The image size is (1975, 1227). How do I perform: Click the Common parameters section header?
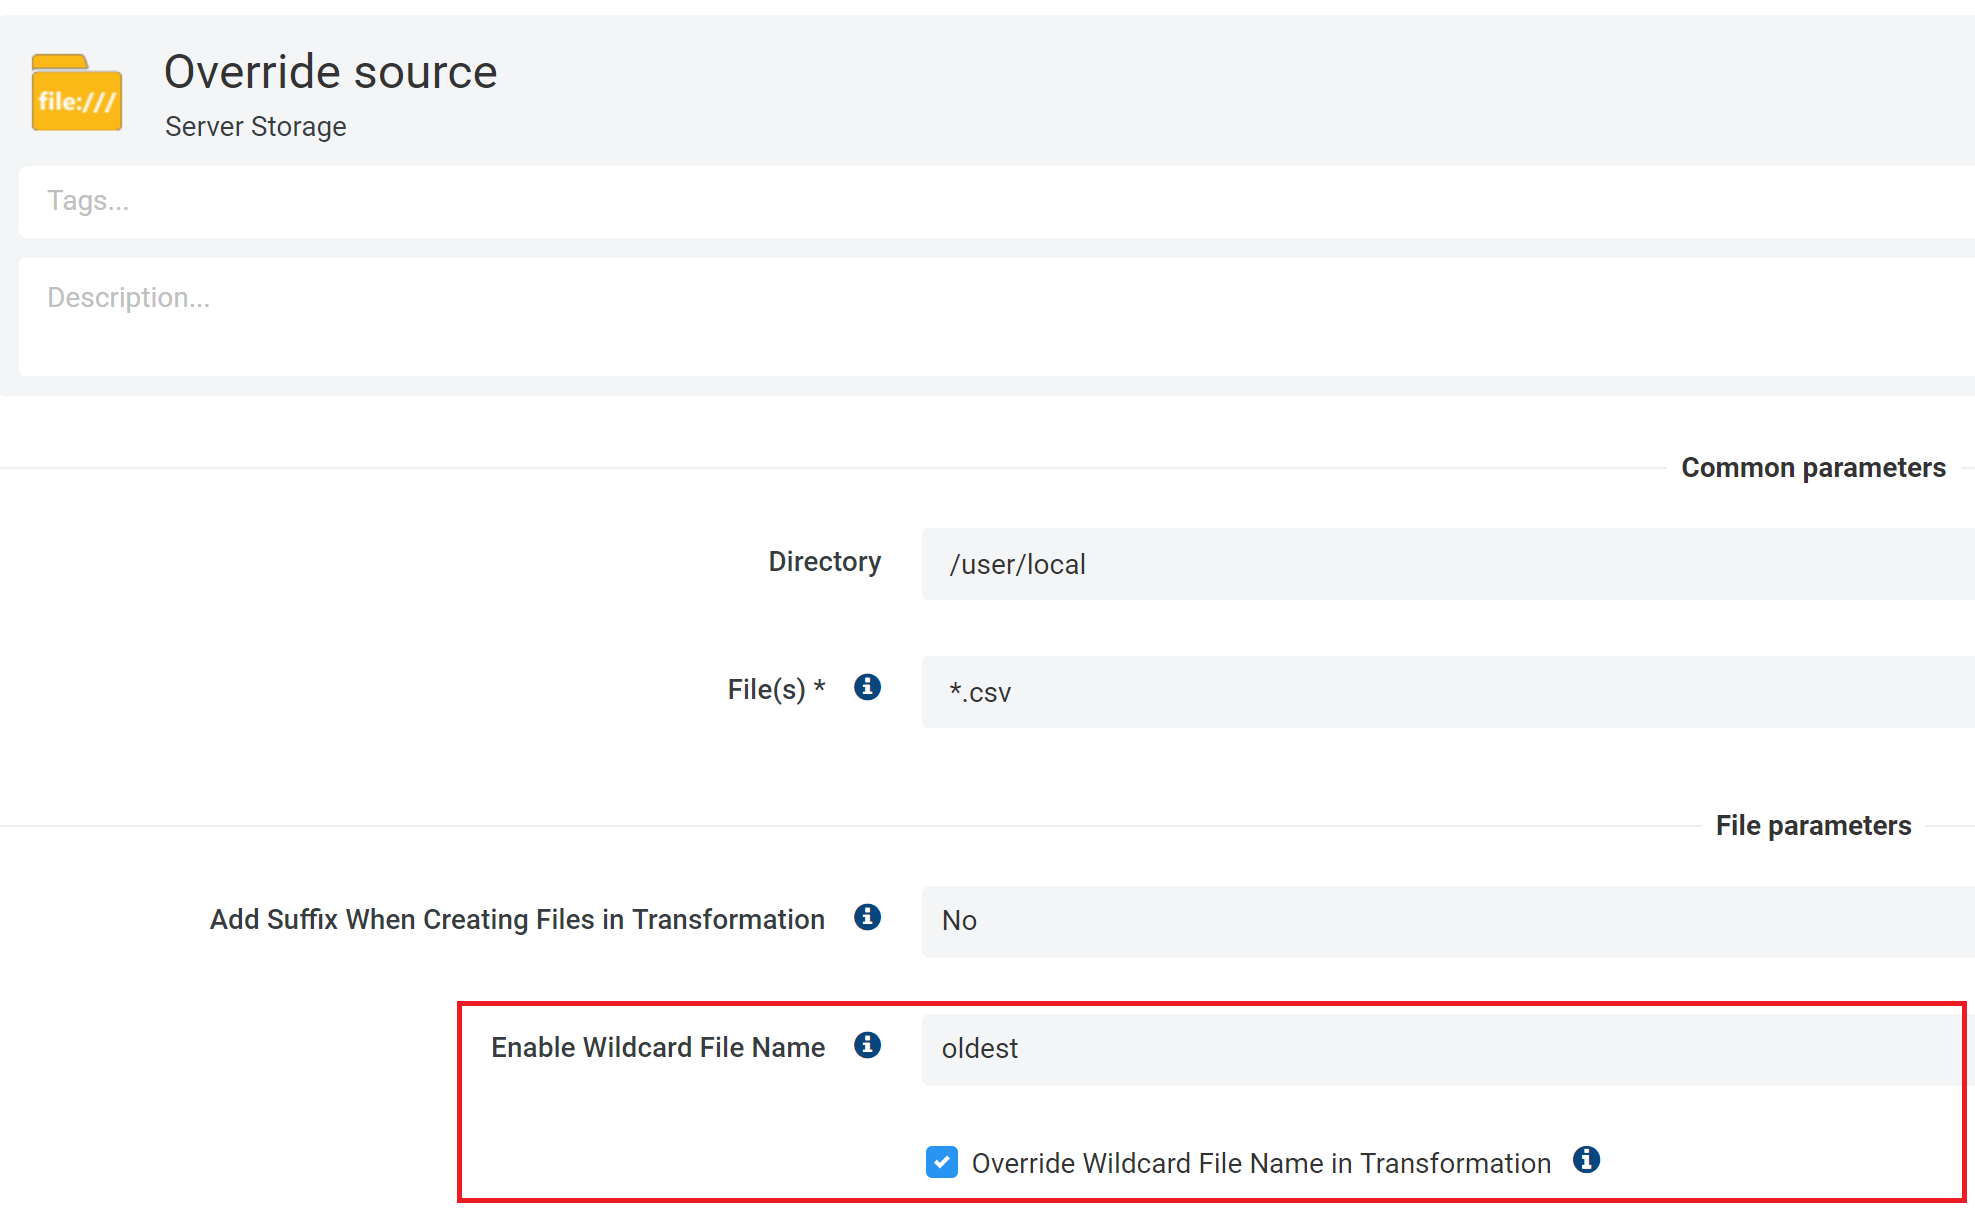point(1813,468)
